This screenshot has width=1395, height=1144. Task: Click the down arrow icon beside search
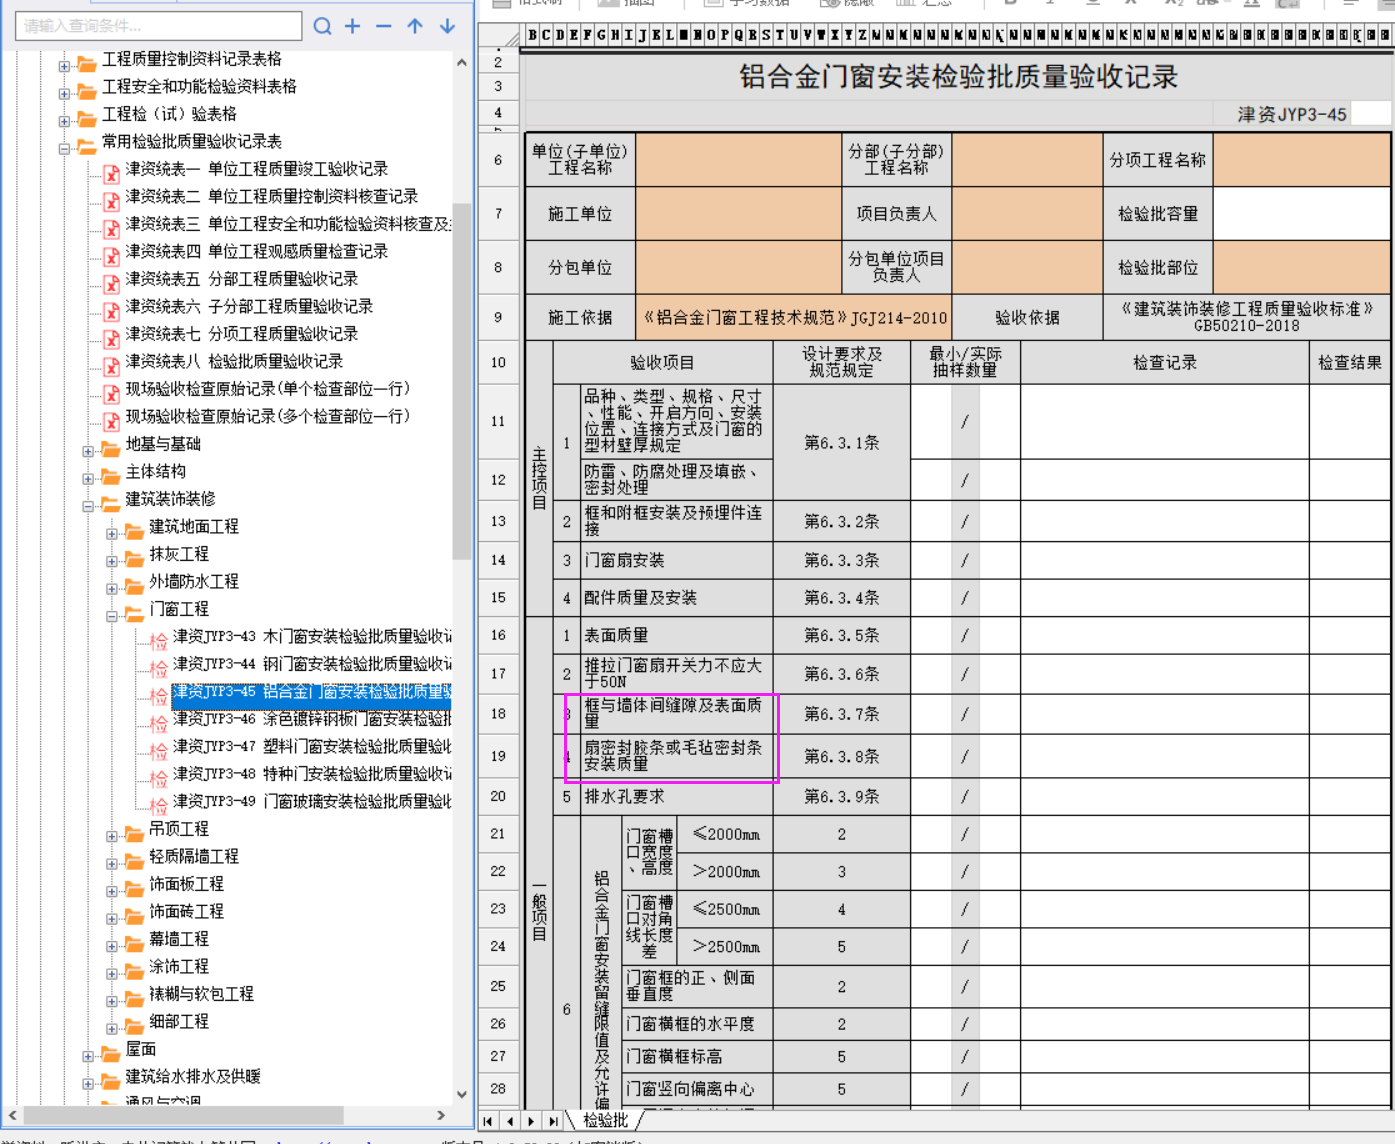tap(447, 26)
